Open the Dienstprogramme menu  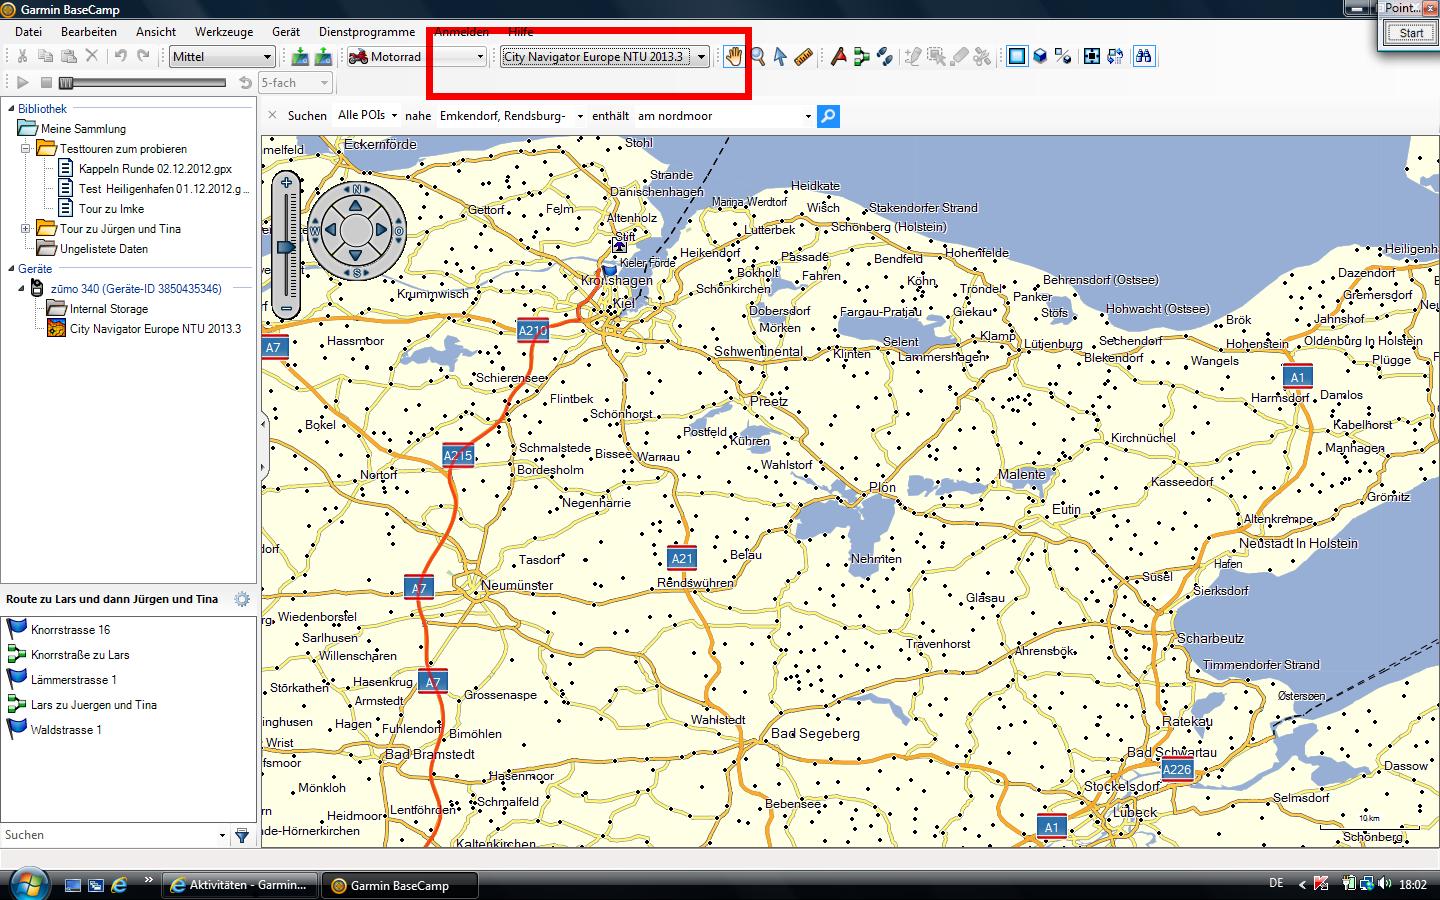[367, 32]
